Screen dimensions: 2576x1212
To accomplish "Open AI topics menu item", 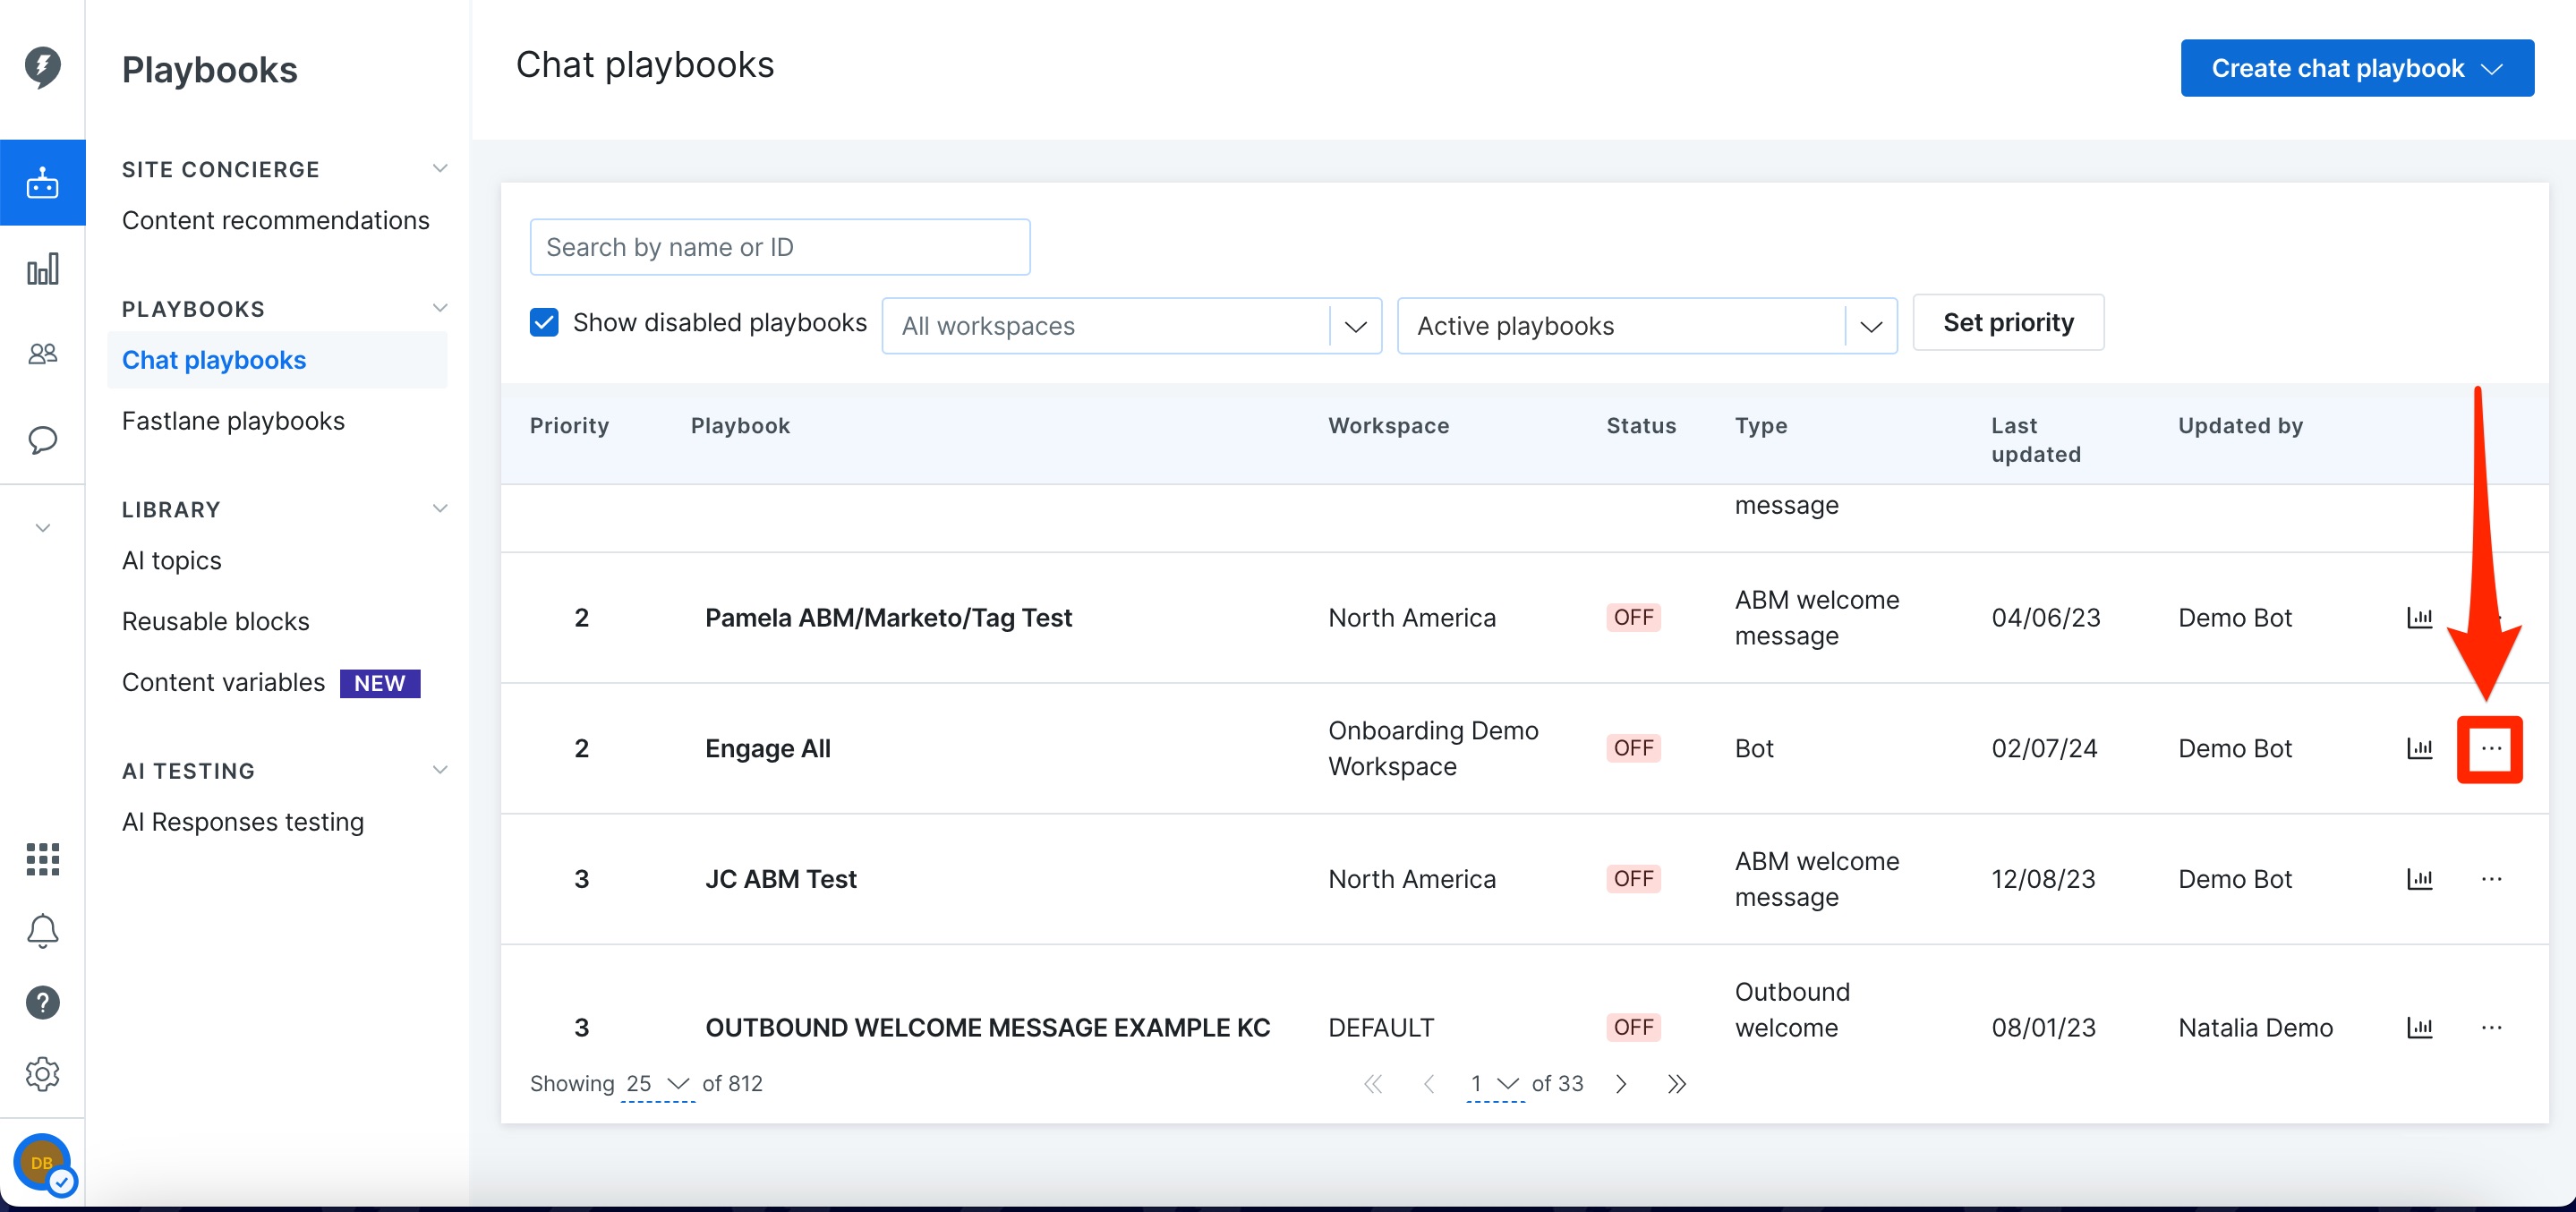I will pyautogui.click(x=172, y=561).
